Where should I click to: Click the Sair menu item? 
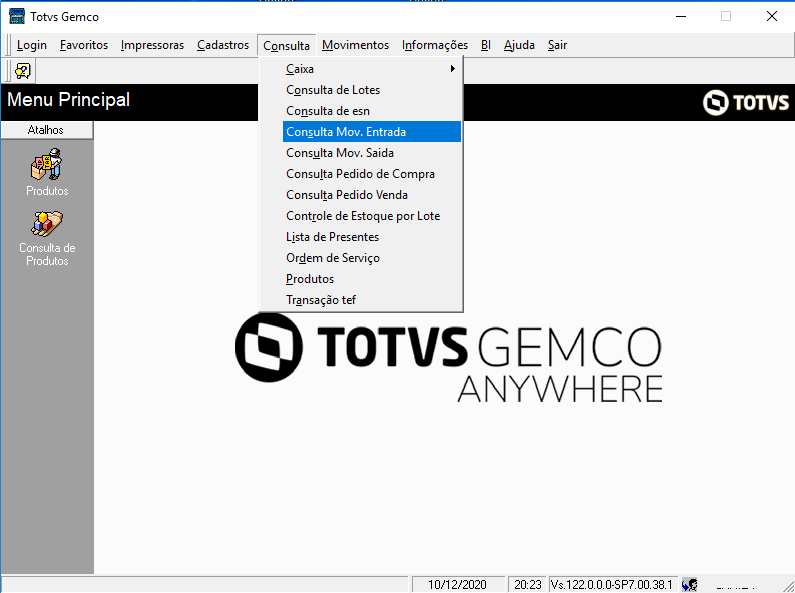tap(557, 45)
